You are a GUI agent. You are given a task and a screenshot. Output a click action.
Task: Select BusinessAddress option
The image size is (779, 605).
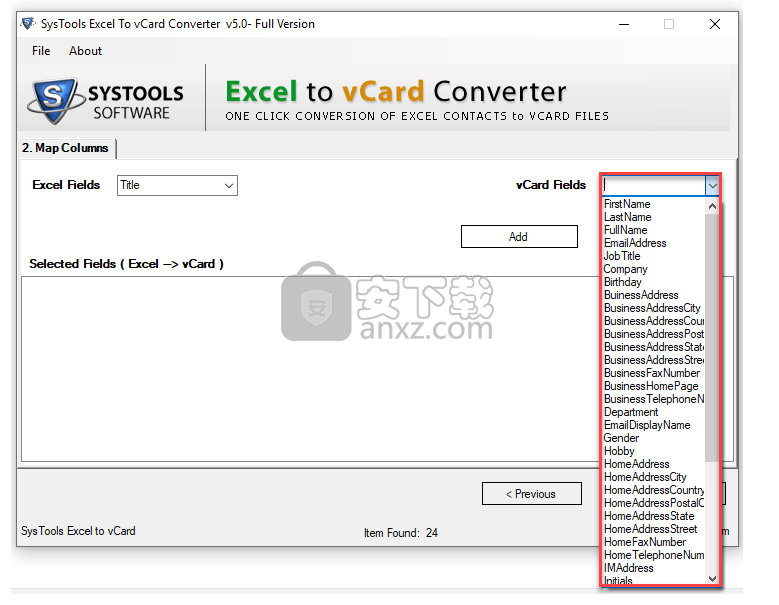pos(641,295)
